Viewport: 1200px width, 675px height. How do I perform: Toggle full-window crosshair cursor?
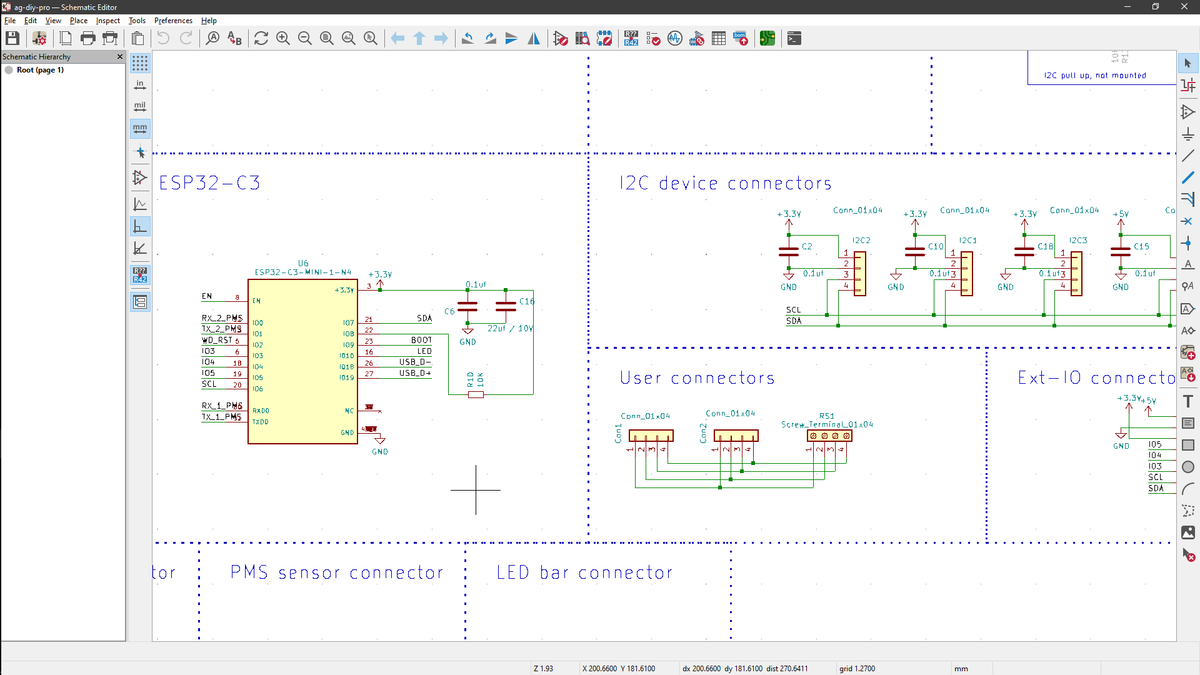click(140, 153)
